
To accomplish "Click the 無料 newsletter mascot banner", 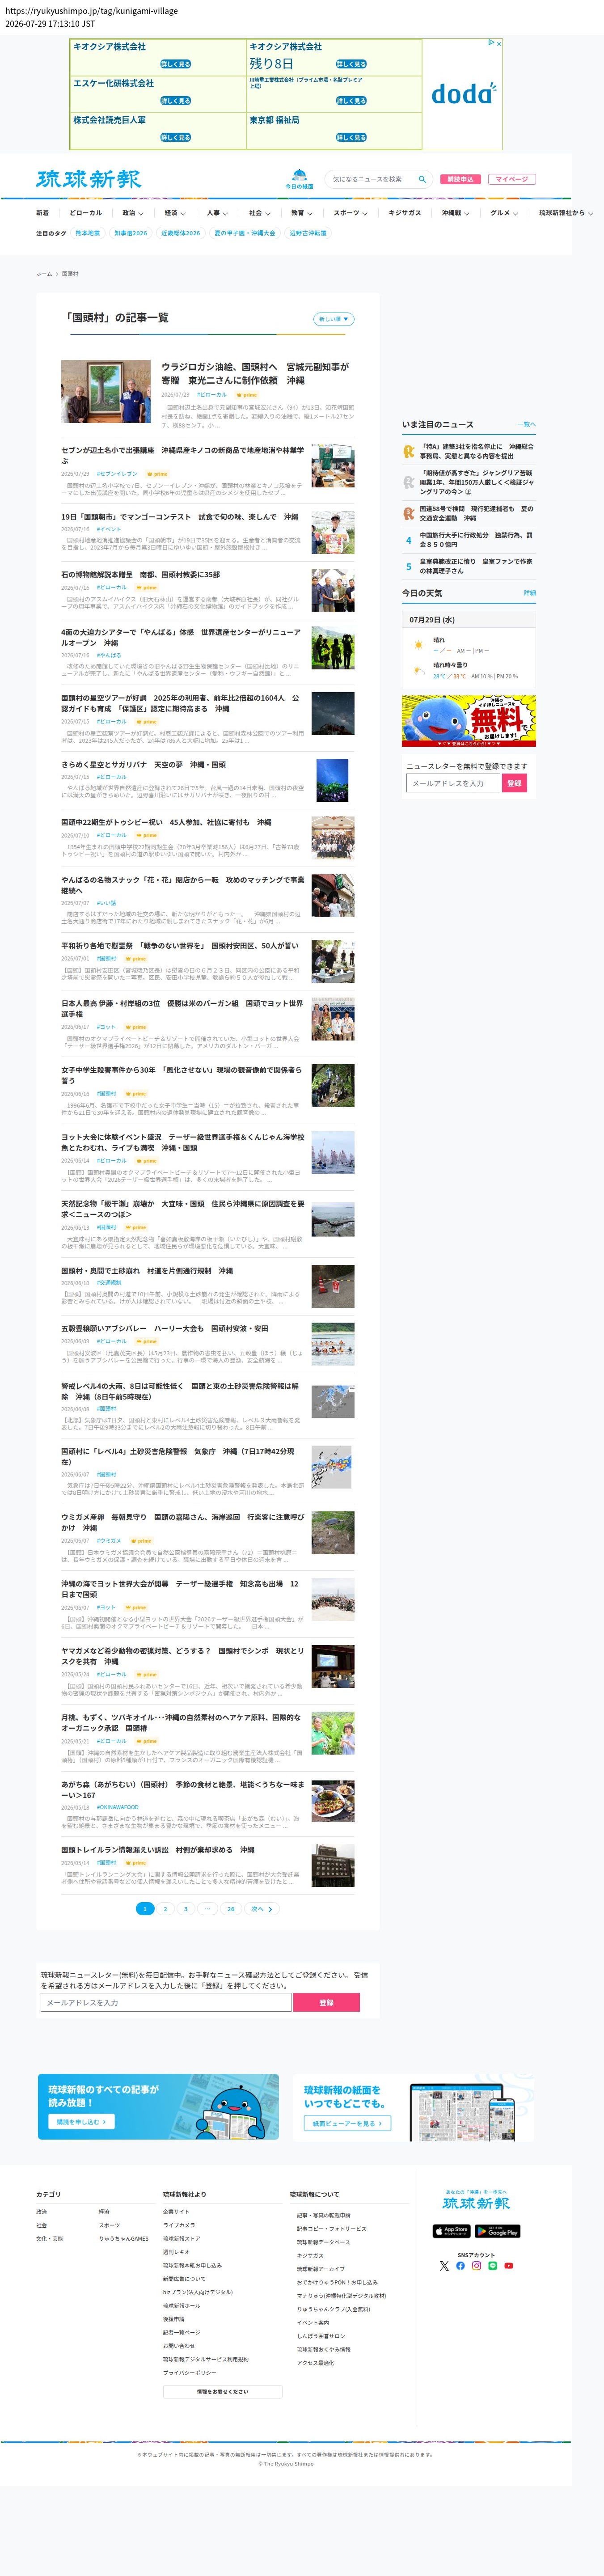I will [x=469, y=721].
